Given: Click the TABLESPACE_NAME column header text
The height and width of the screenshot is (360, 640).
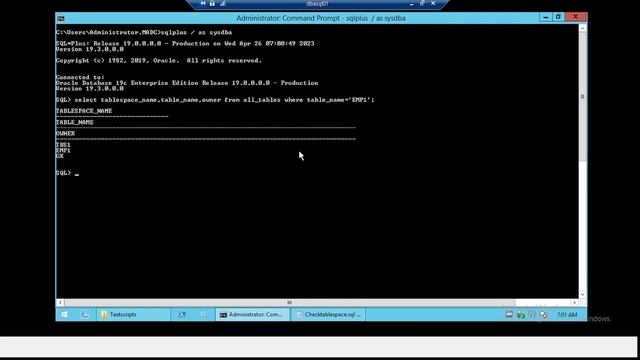Looking at the screenshot, I should click(84, 111).
